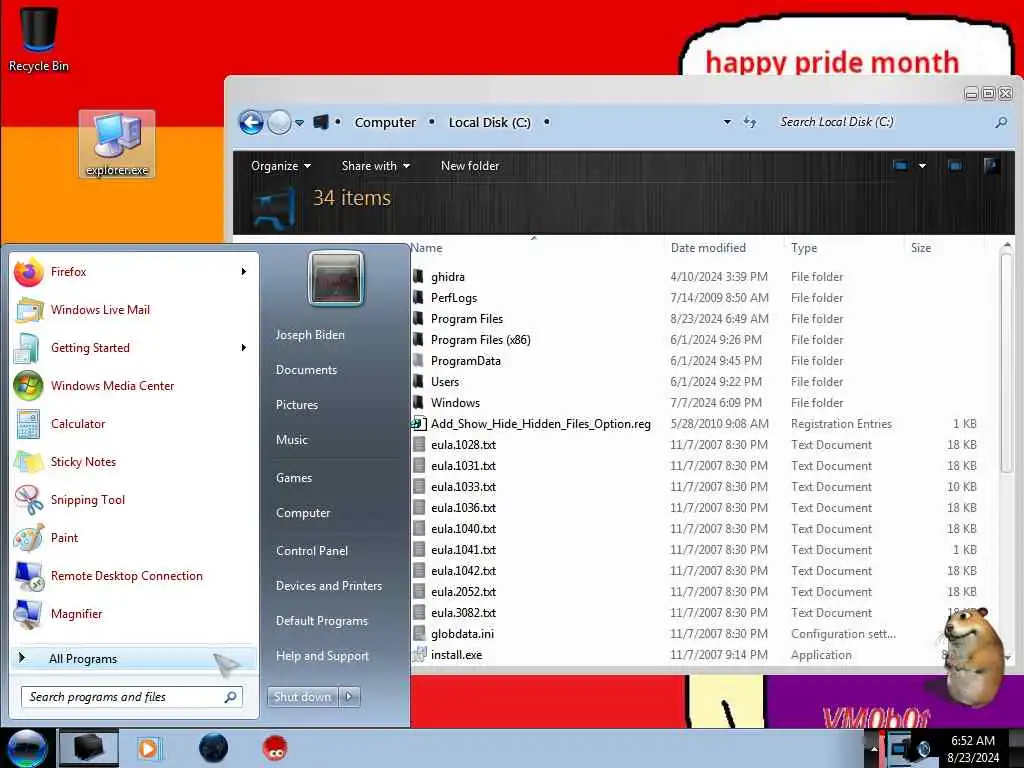Sort by the Type column header
The height and width of the screenshot is (768, 1024).
804,248
